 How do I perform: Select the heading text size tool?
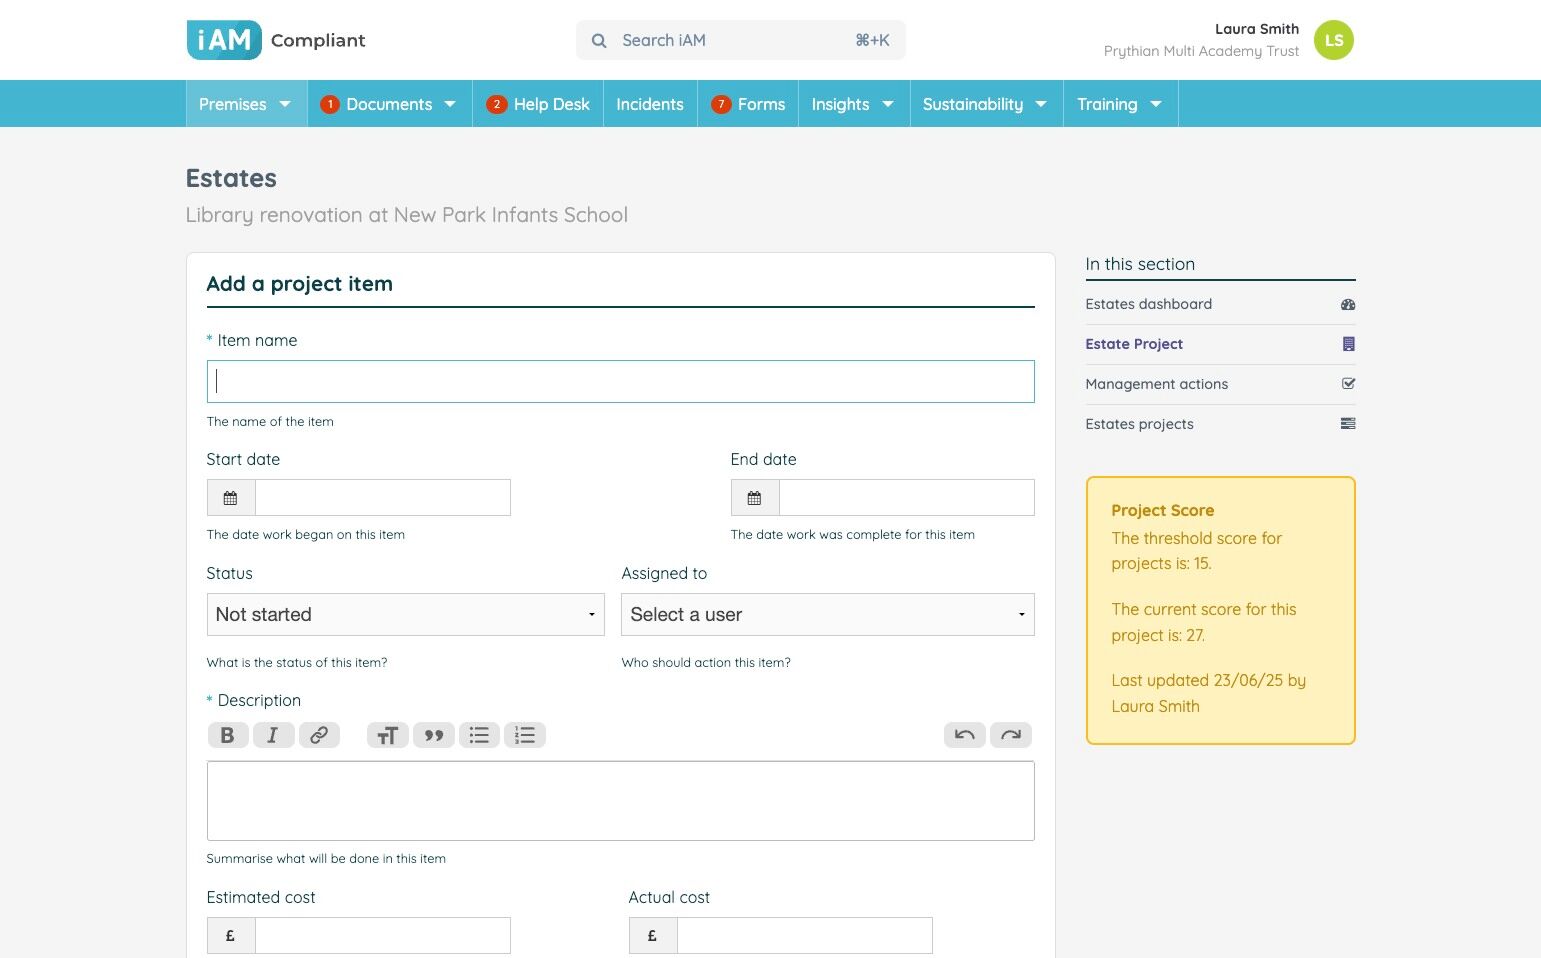387,735
